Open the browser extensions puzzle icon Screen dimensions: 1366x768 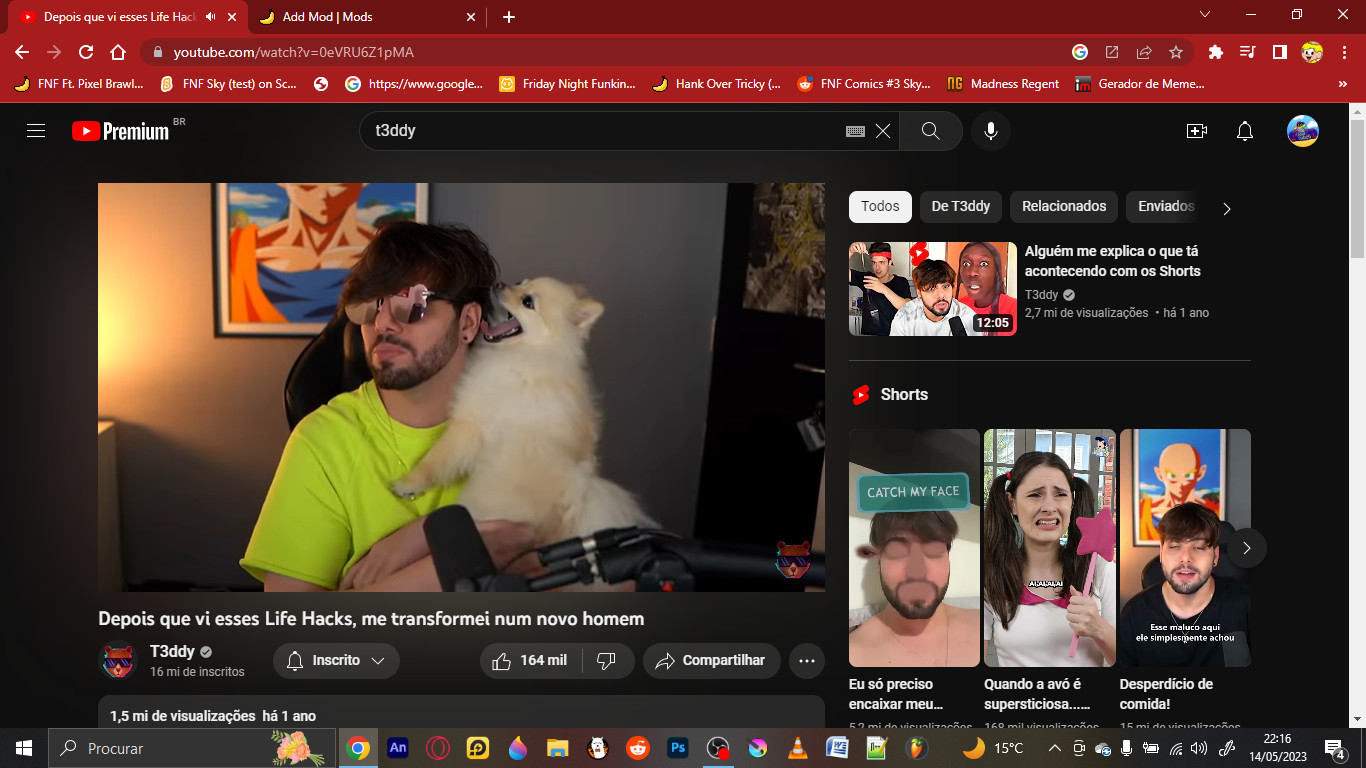tap(1216, 52)
